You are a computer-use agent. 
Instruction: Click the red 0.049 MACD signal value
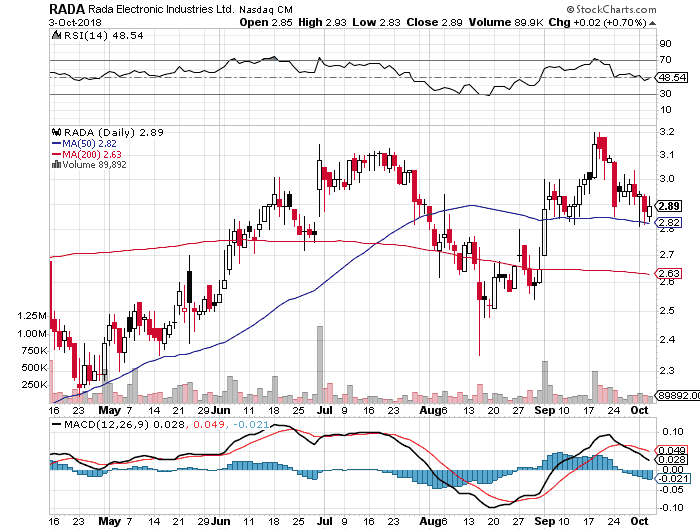[208, 424]
